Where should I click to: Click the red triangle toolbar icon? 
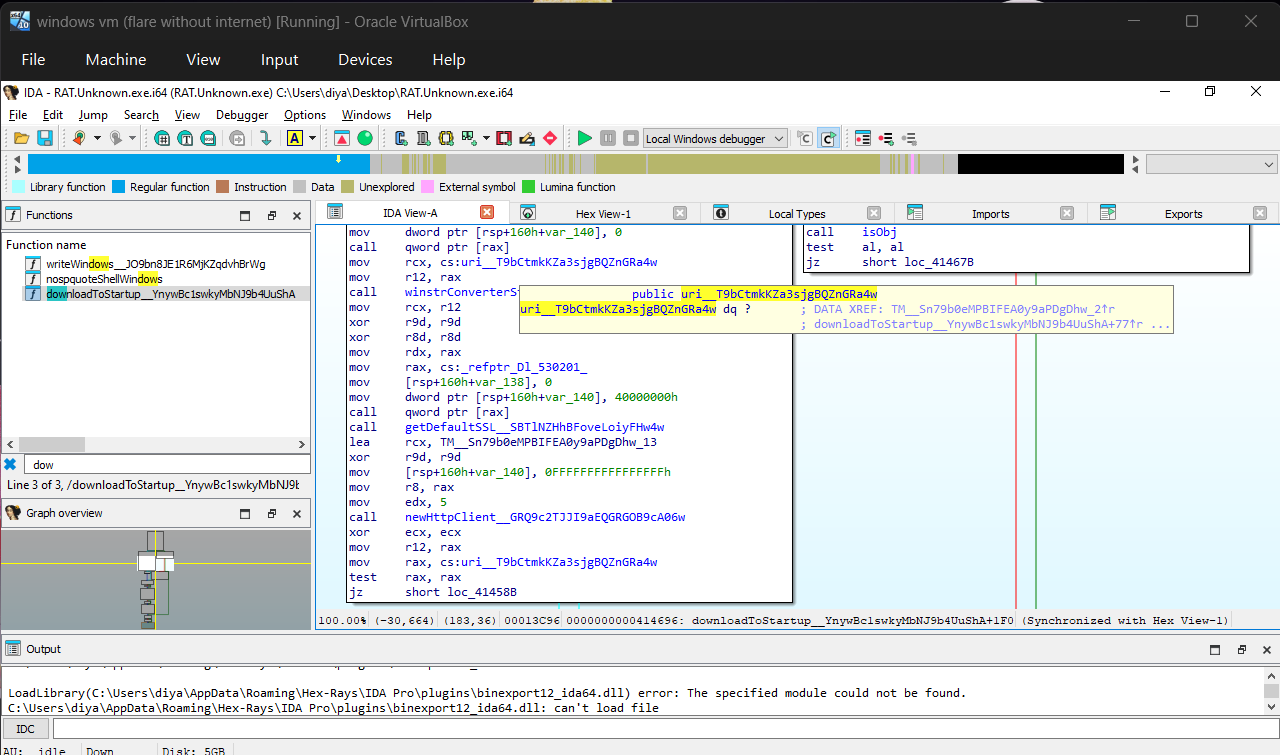342,138
